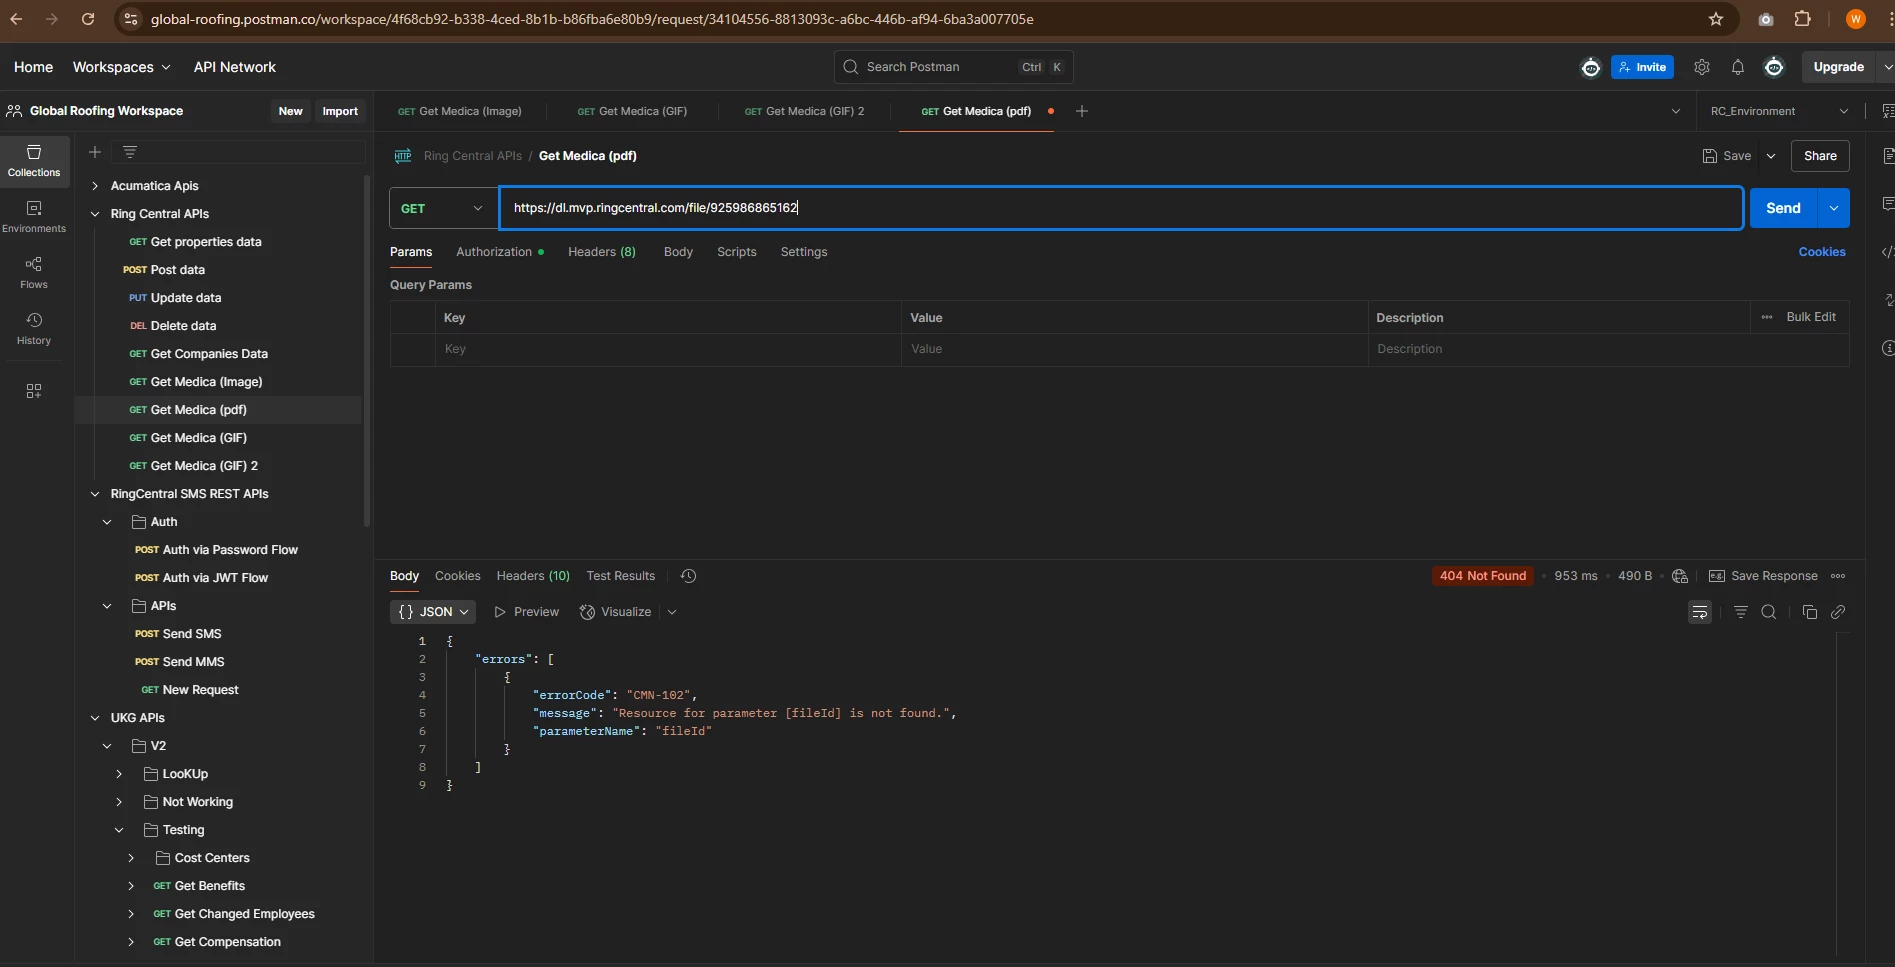Open the Cookies link
The width and height of the screenshot is (1895, 967).
pos(1822,252)
